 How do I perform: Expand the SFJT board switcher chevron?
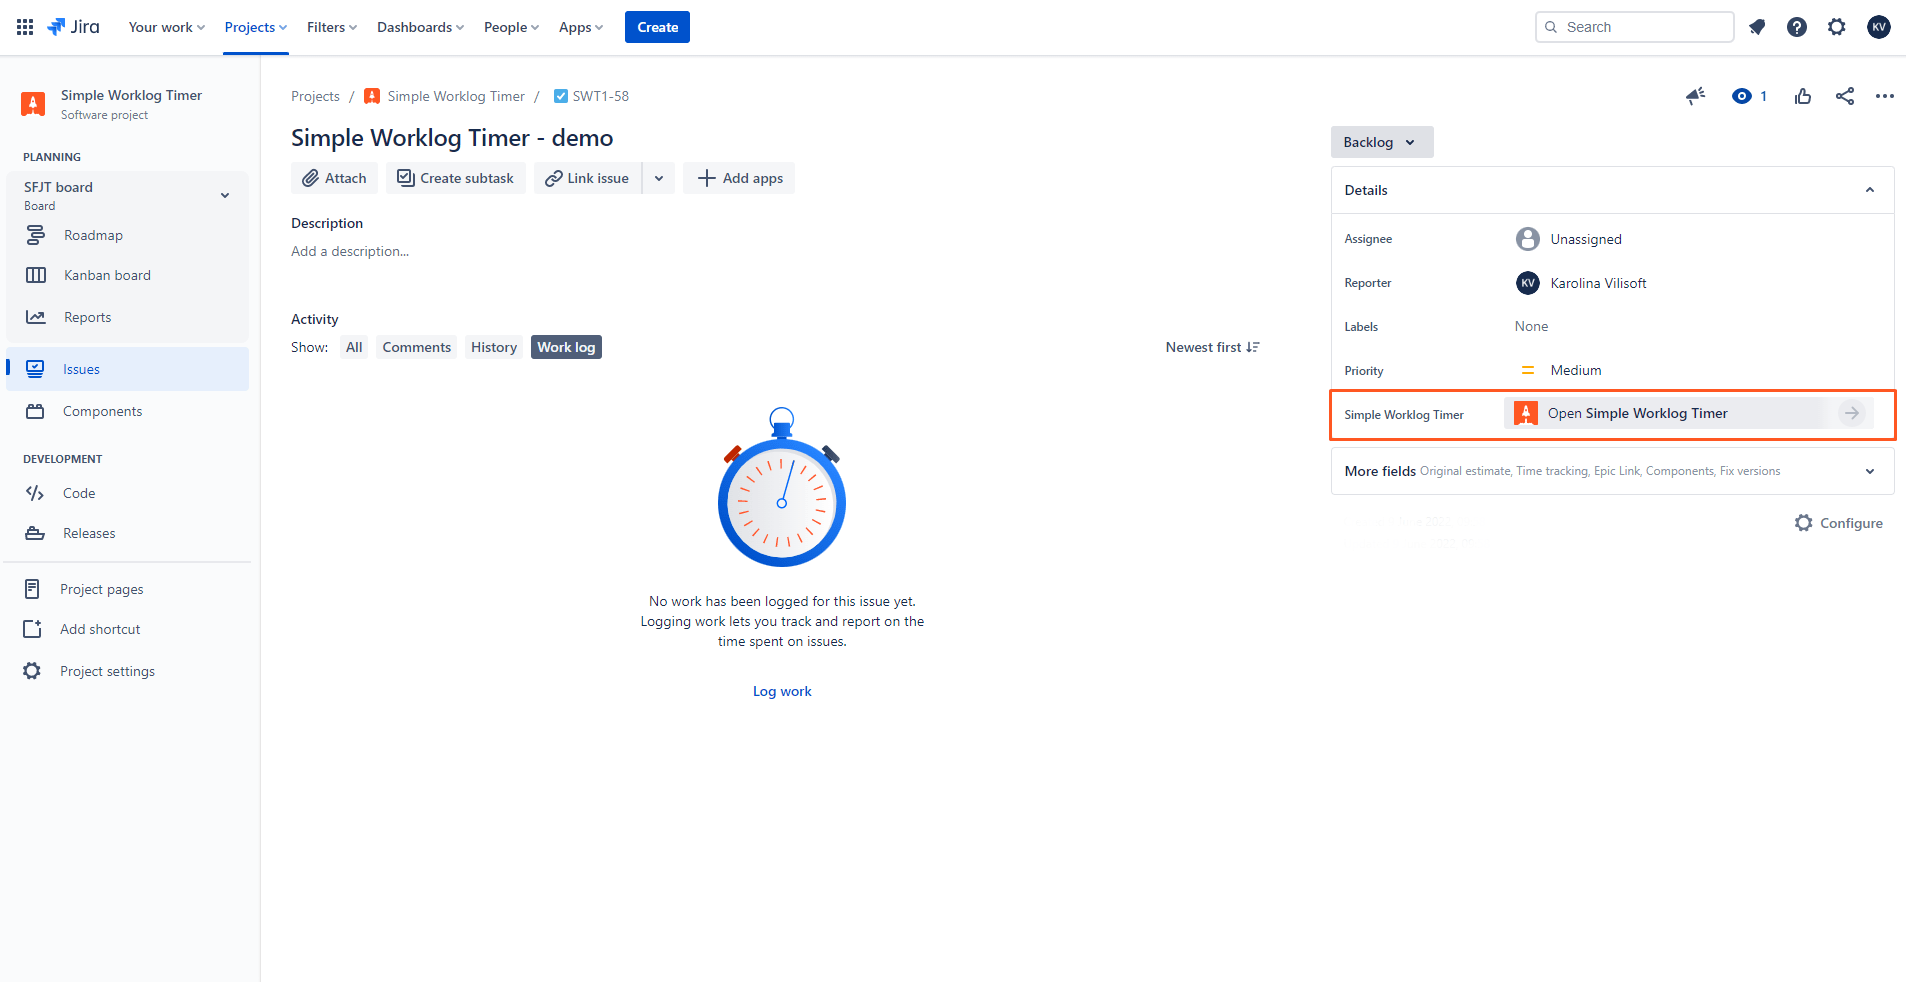tap(225, 195)
